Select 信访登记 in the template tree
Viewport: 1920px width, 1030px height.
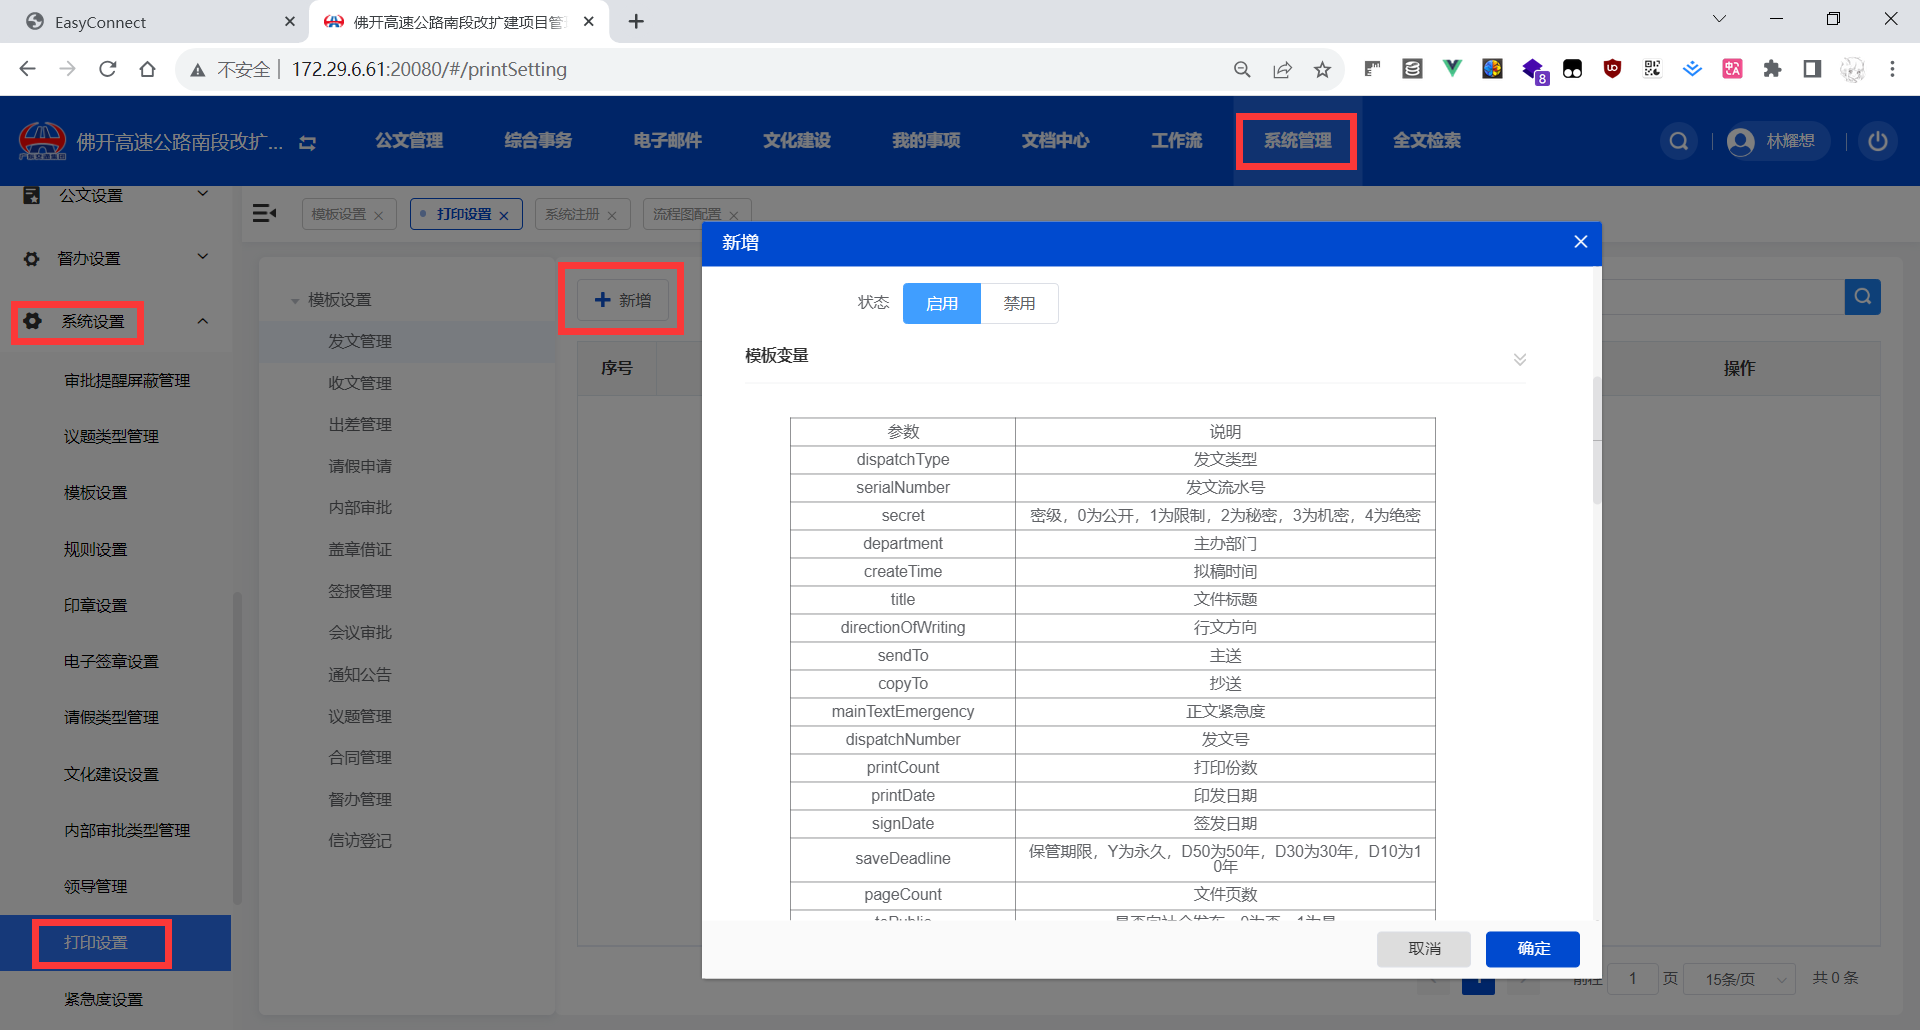[360, 840]
